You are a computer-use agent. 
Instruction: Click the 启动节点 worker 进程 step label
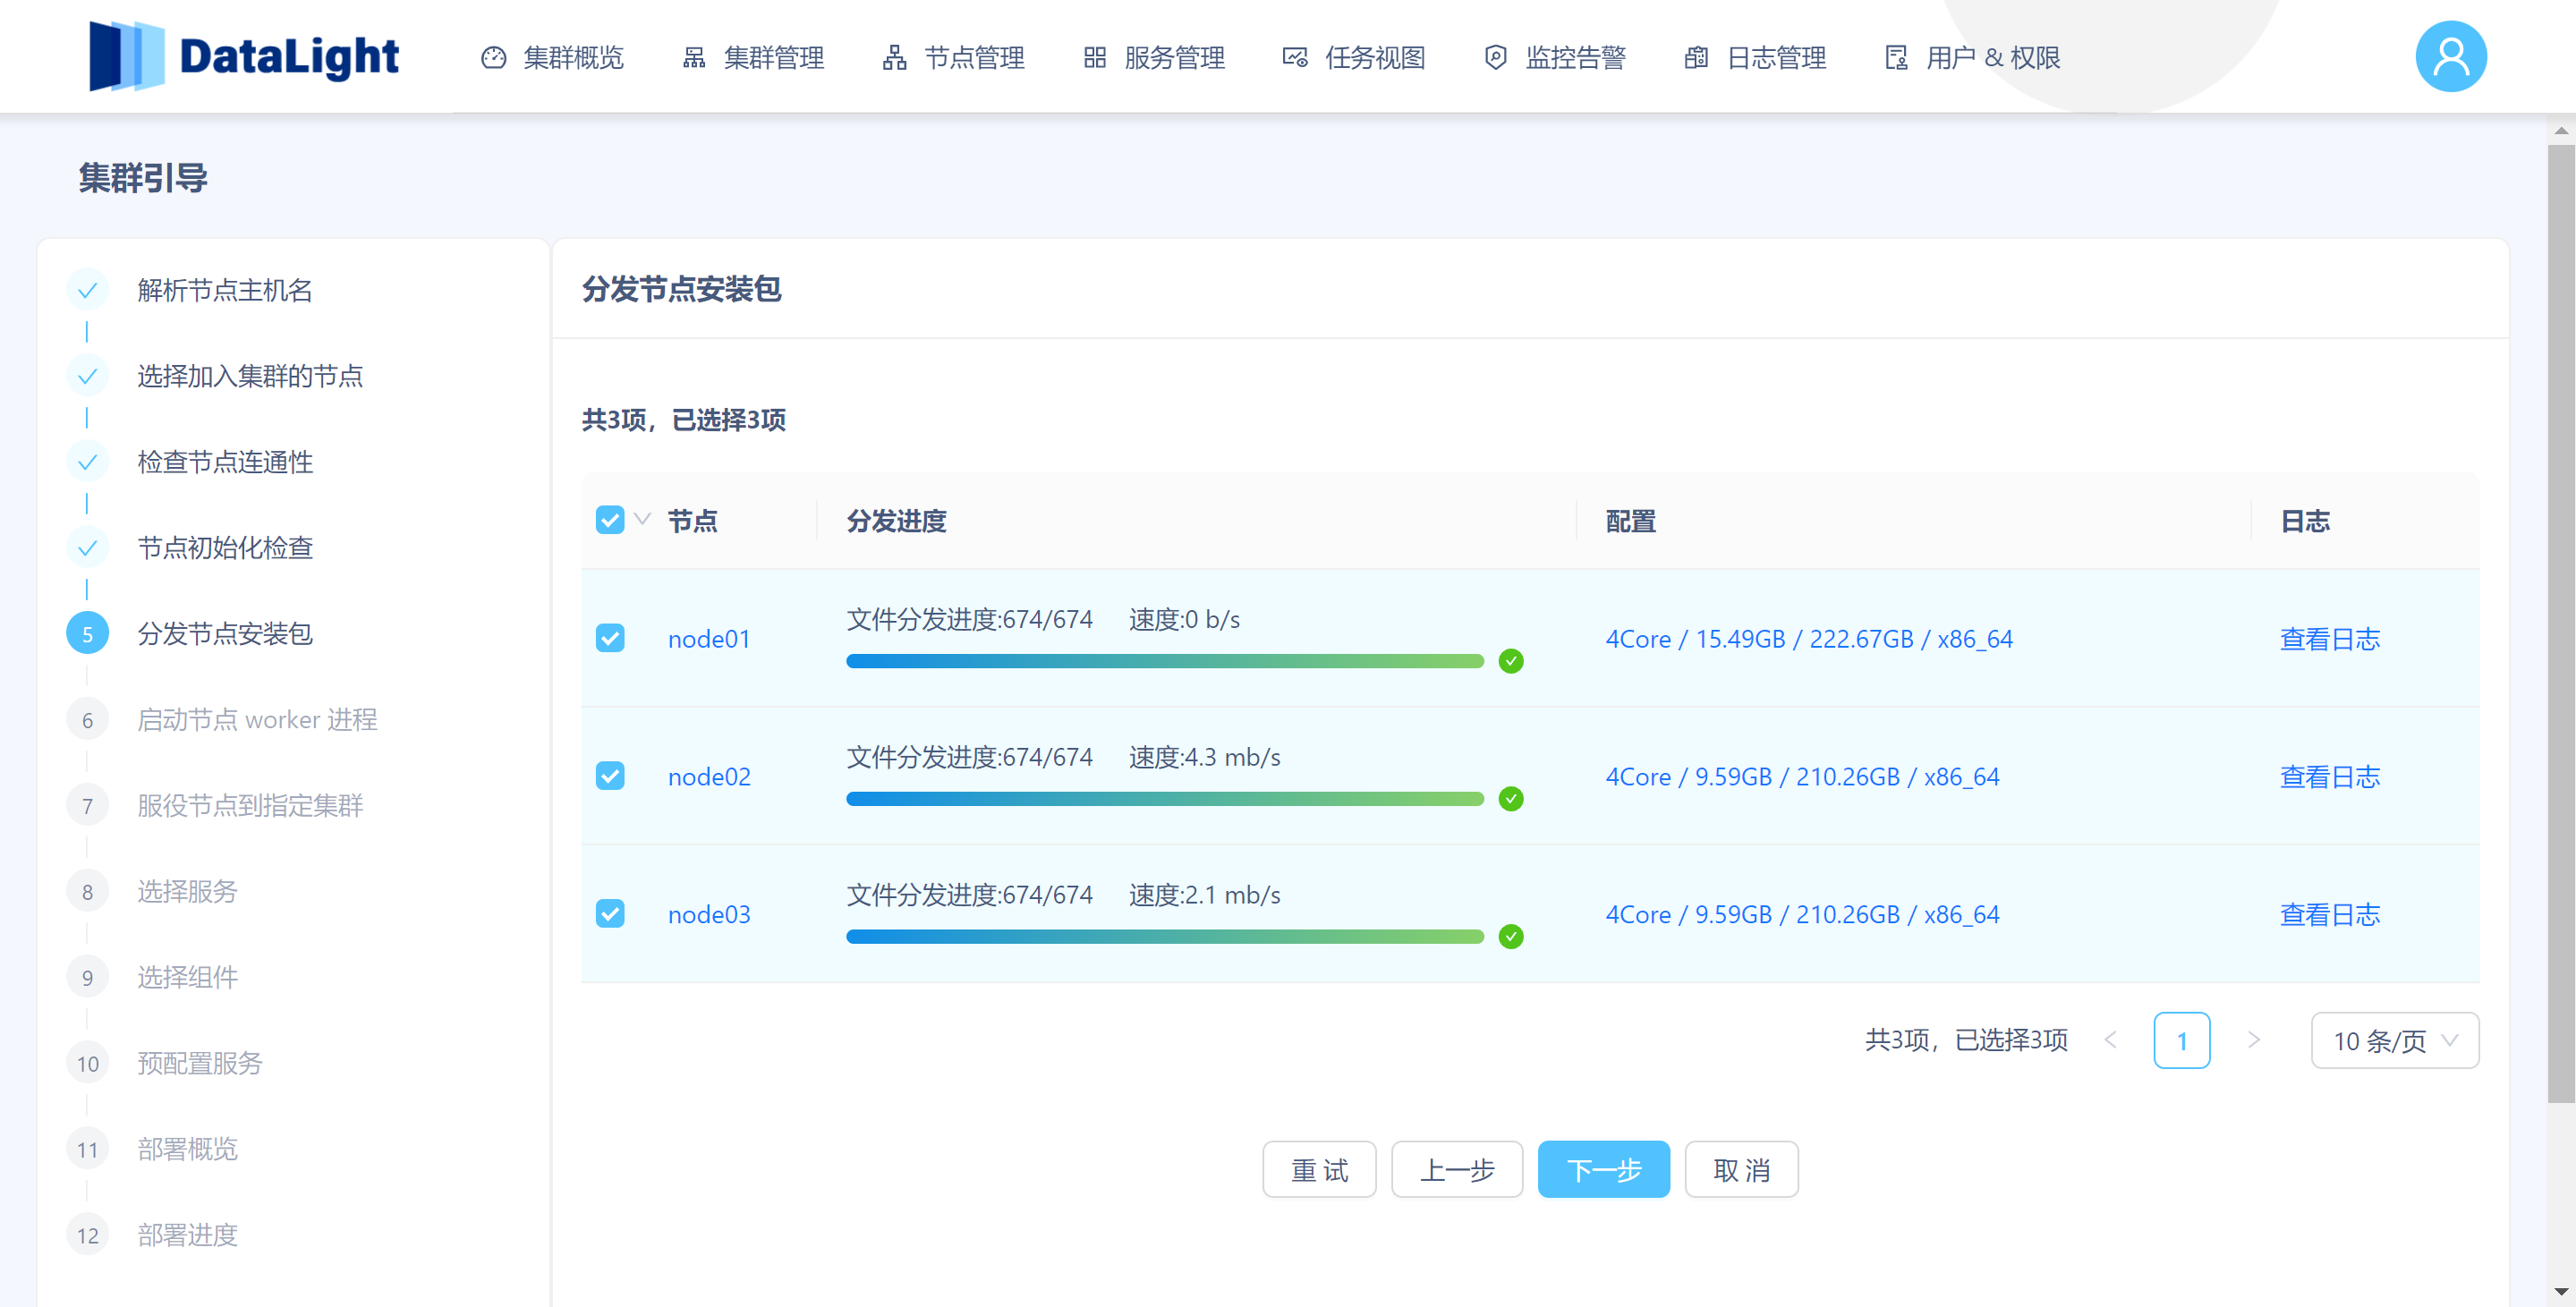[x=257, y=720]
